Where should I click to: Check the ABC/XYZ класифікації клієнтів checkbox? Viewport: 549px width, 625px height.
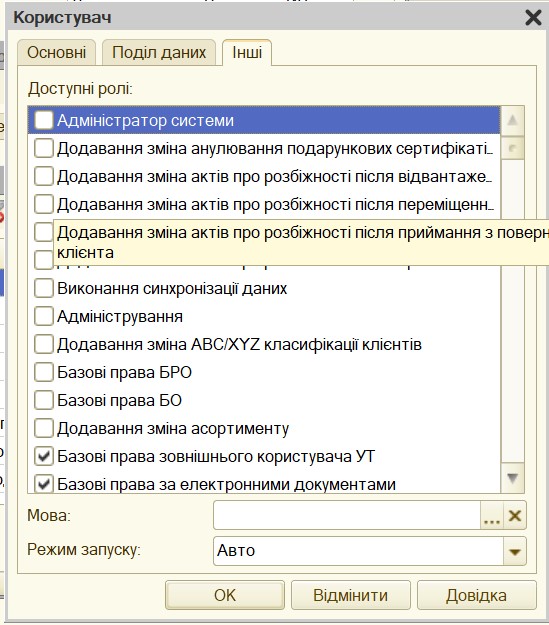(x=43, y=344)
